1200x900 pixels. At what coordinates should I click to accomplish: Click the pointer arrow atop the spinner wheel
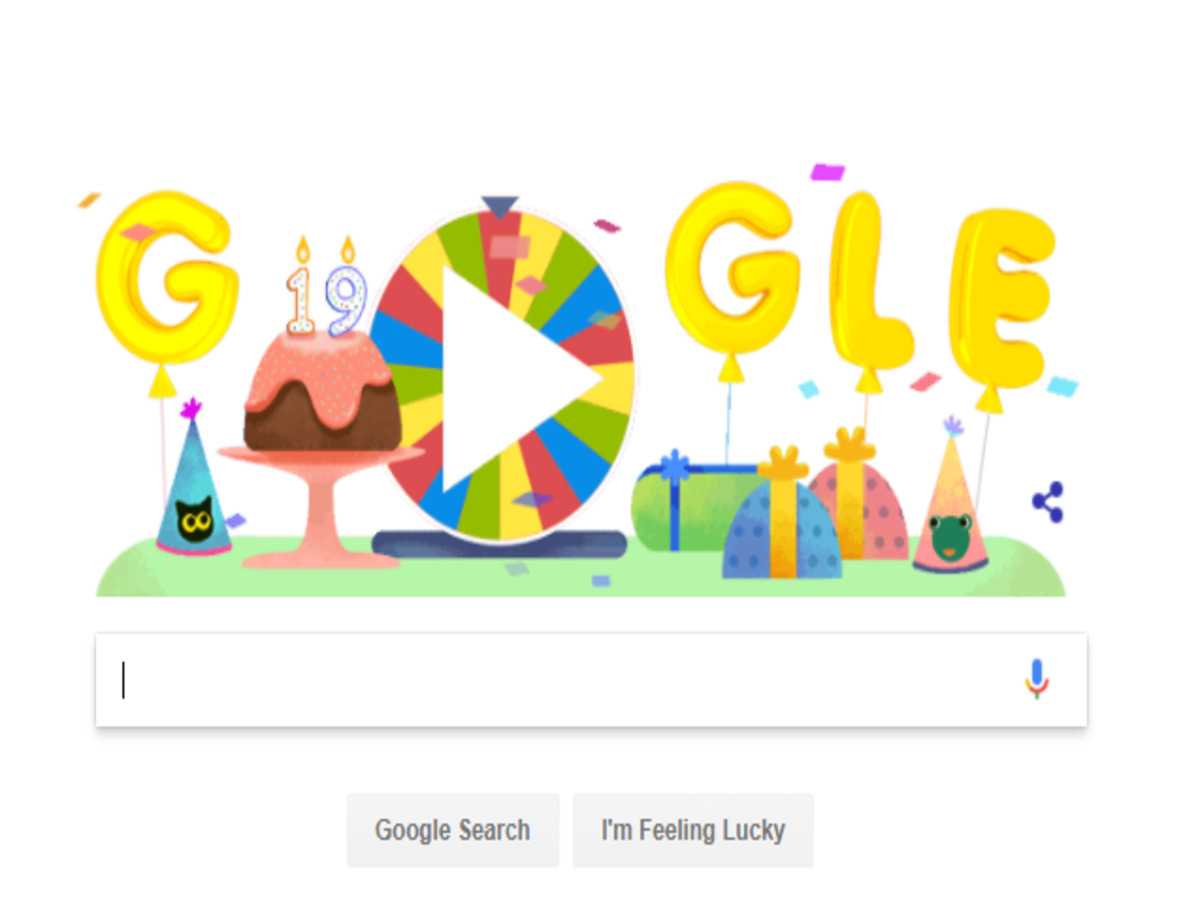[x=499, y=207]
